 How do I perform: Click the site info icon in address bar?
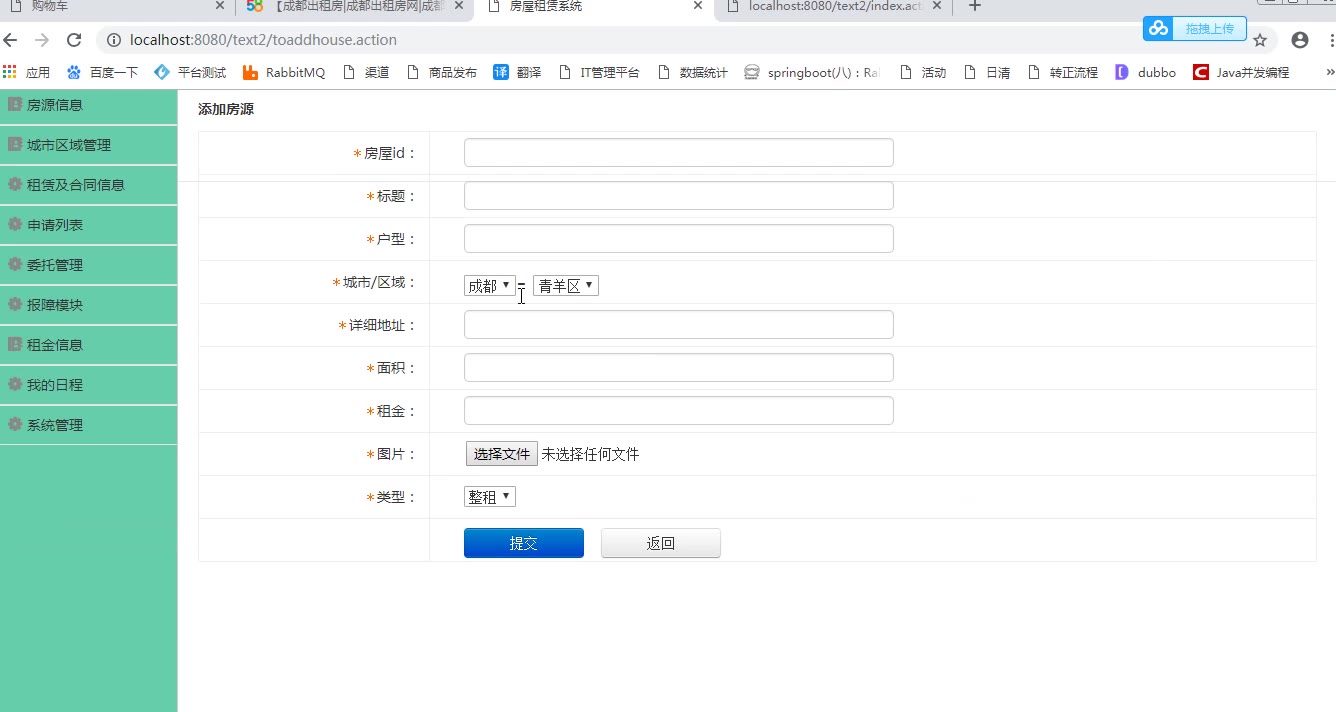click(113, 40)
